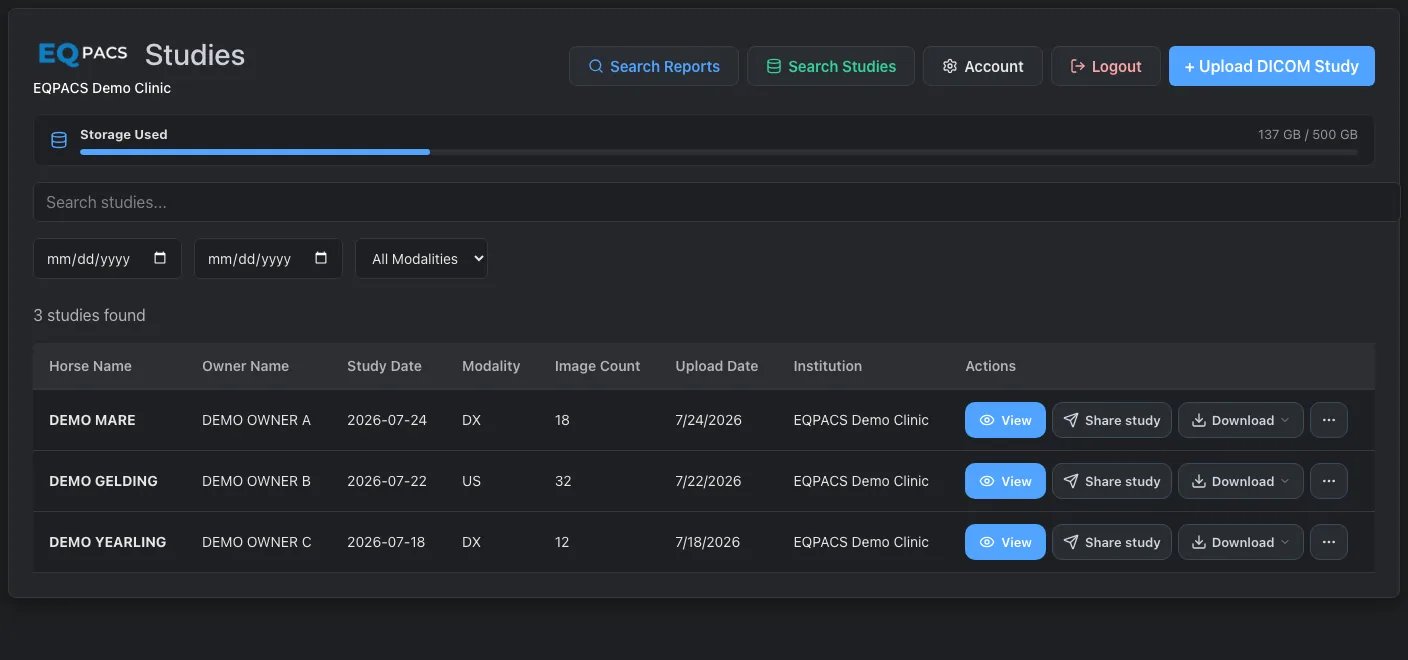This screenshot has height=660, width=1408.
Task: Click upload date 7/24/2026
Action: 708,420
